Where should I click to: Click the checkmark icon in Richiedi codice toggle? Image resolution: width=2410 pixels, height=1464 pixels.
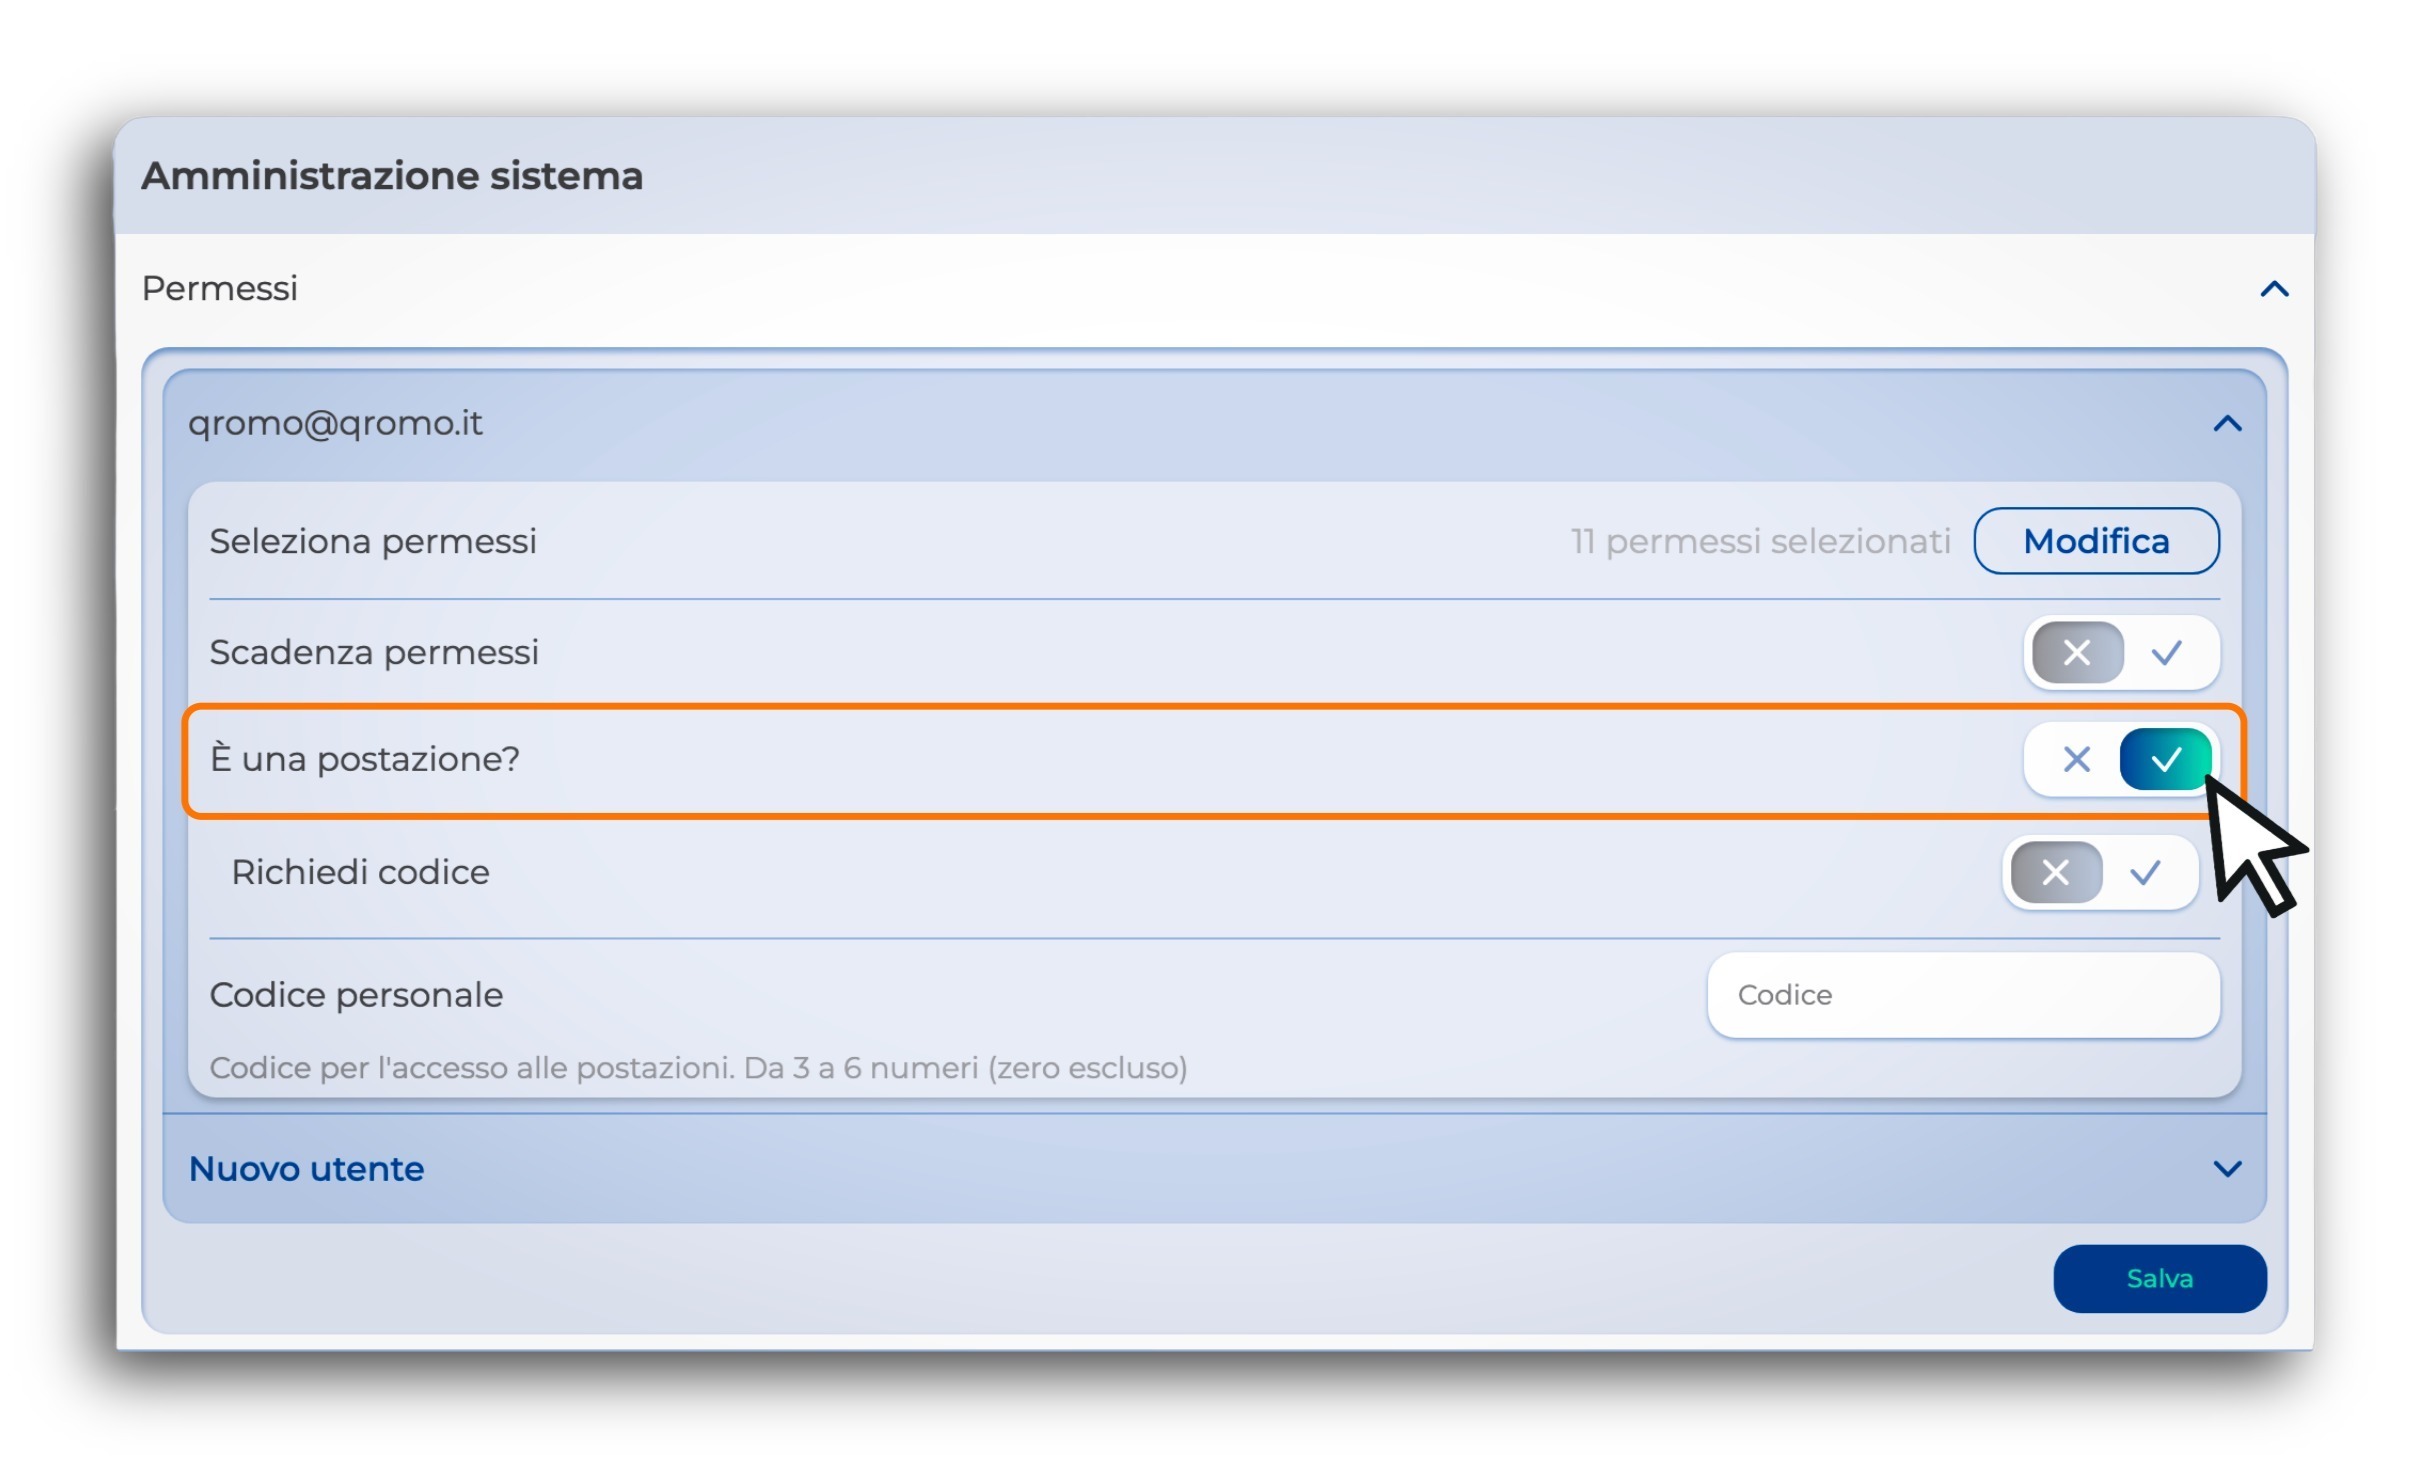[x=2144, y=873]
